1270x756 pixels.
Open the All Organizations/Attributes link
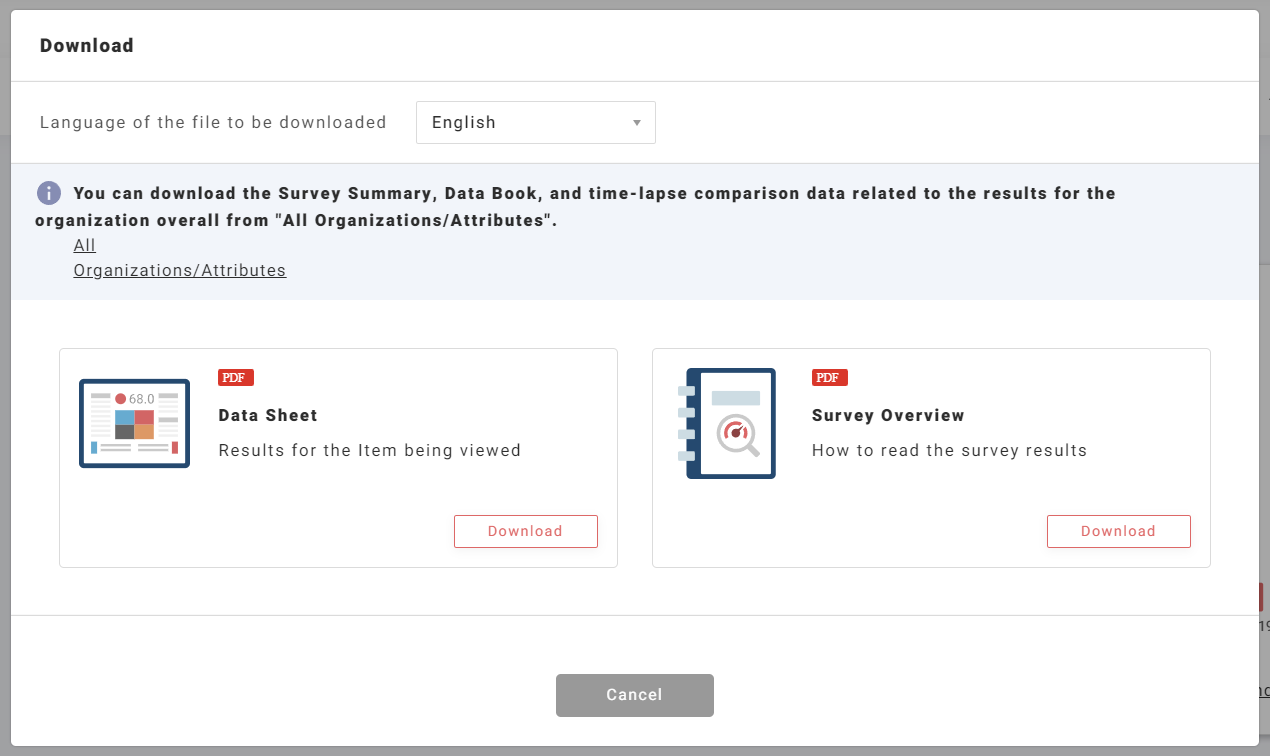pyautogui.click(x=179, y=270)
